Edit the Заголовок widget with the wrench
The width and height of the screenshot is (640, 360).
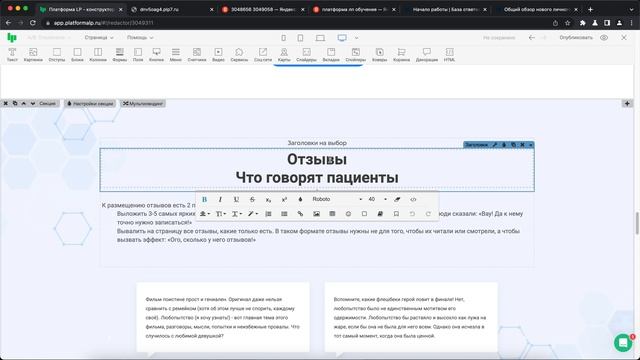pos(495,145)
